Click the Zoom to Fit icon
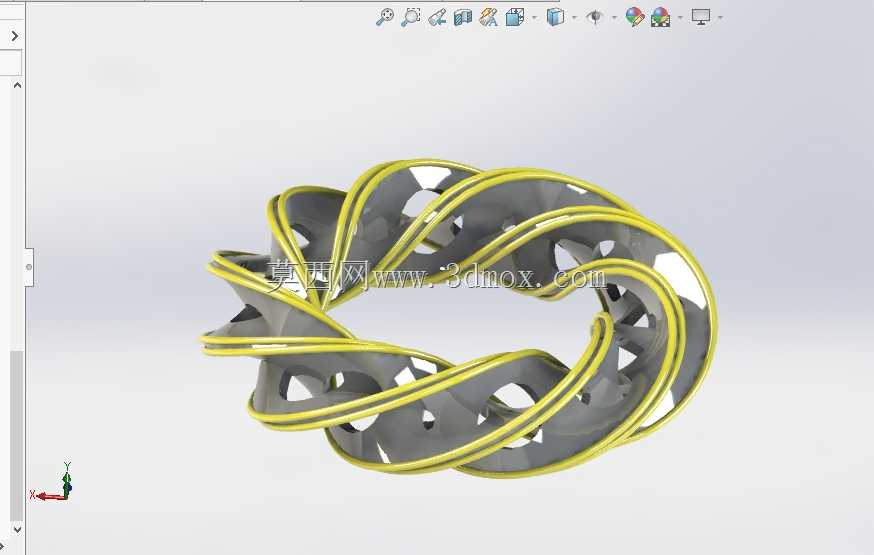The height and width of the screenshot is (555, 874). point(385,17)
